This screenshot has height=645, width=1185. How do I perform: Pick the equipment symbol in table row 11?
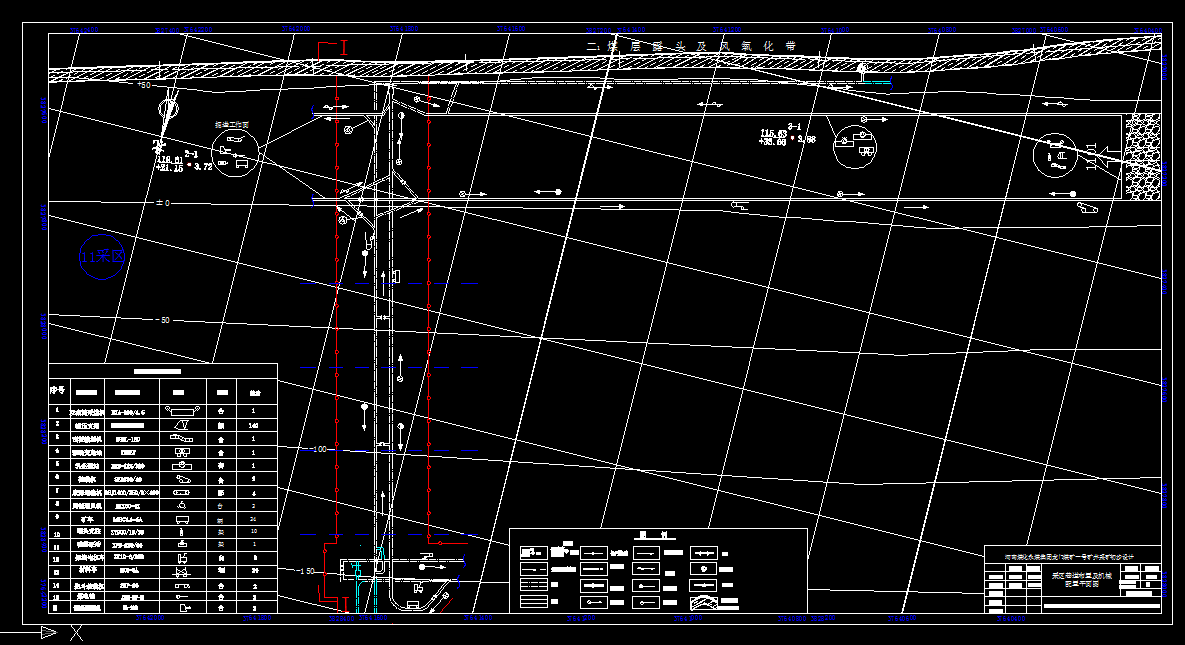point(183,544)
